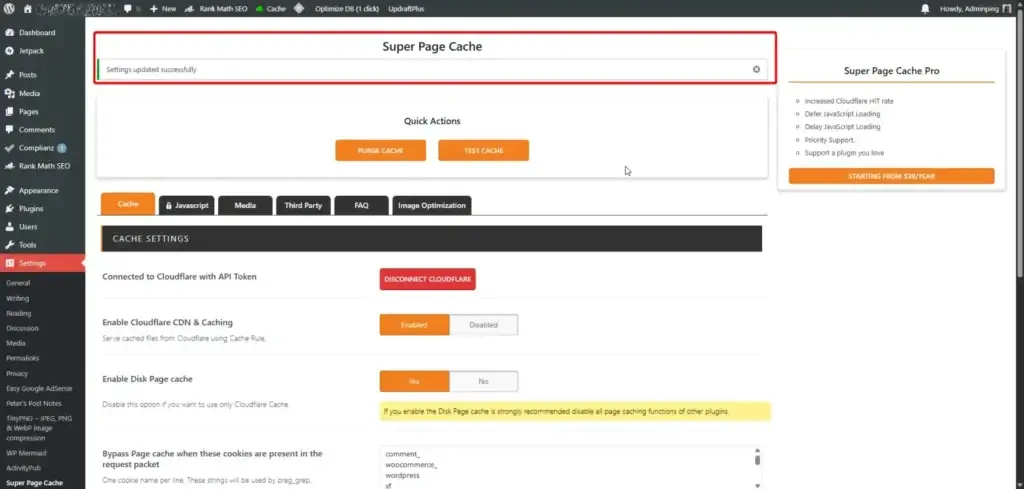Screen dimensions: 1024x489
Task: Open UpdraftPlus in admin bar
Action: pos(406,8)
